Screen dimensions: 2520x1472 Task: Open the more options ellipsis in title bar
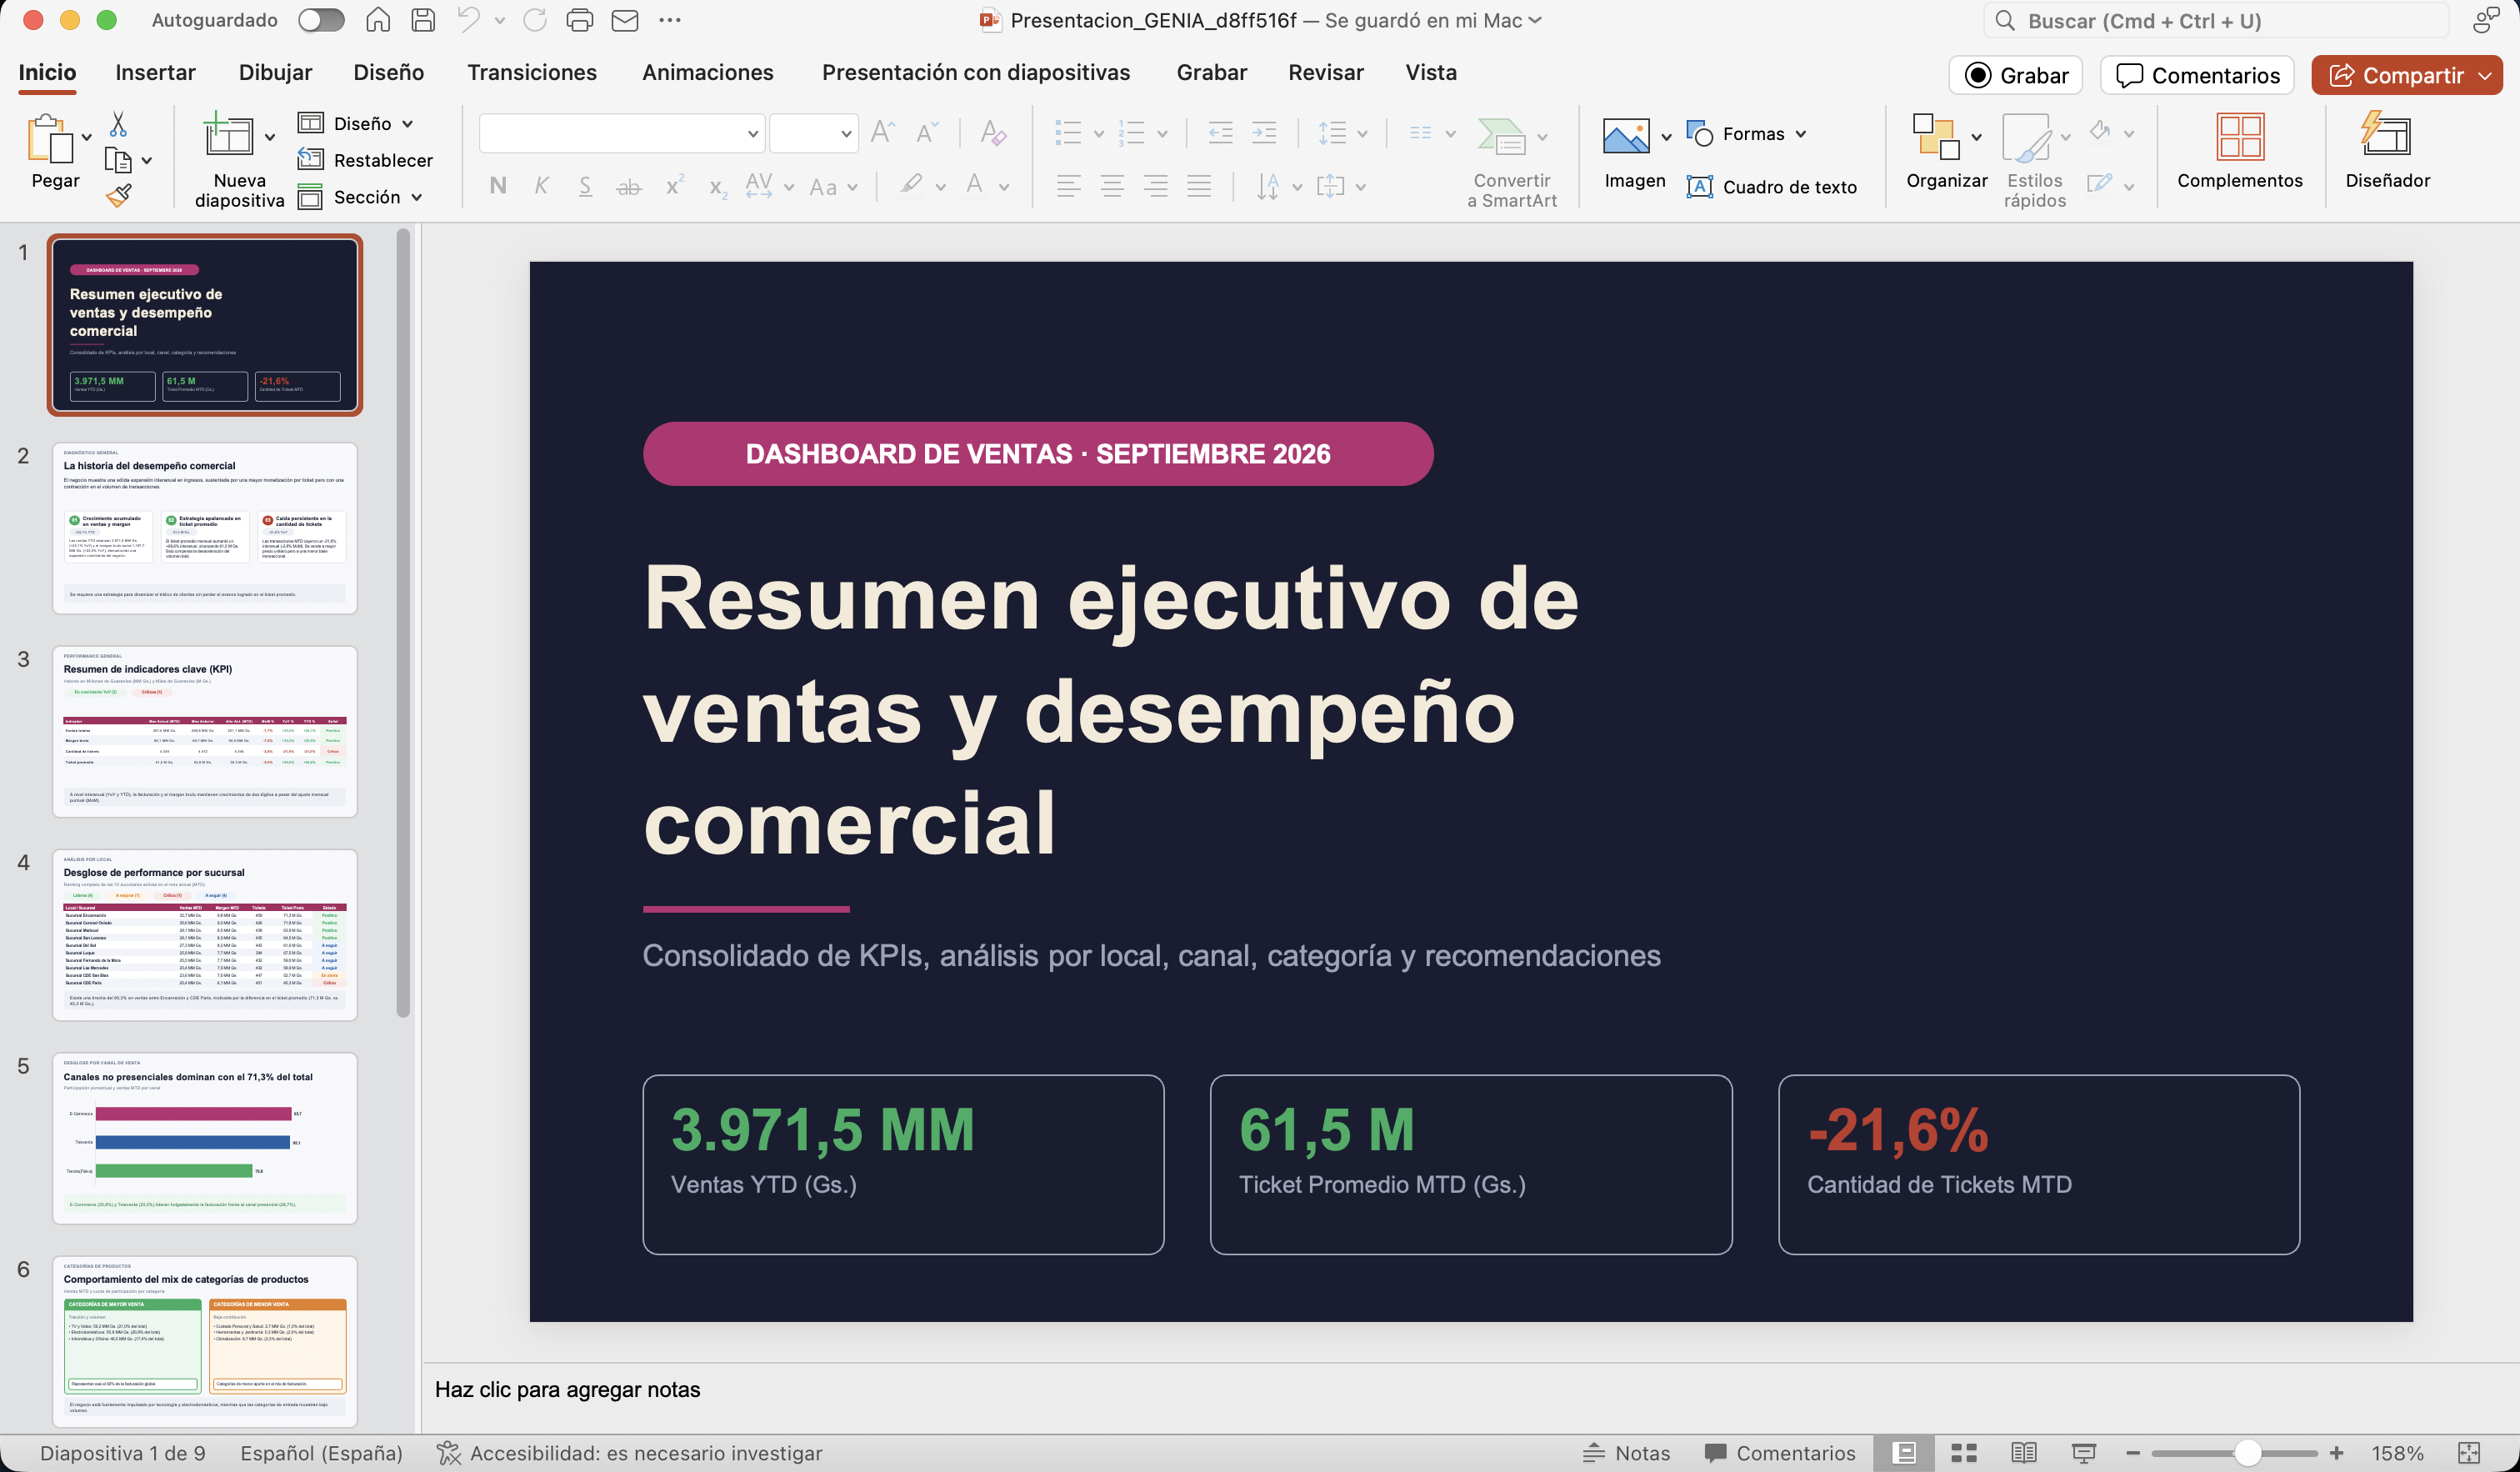click(670, 20)
